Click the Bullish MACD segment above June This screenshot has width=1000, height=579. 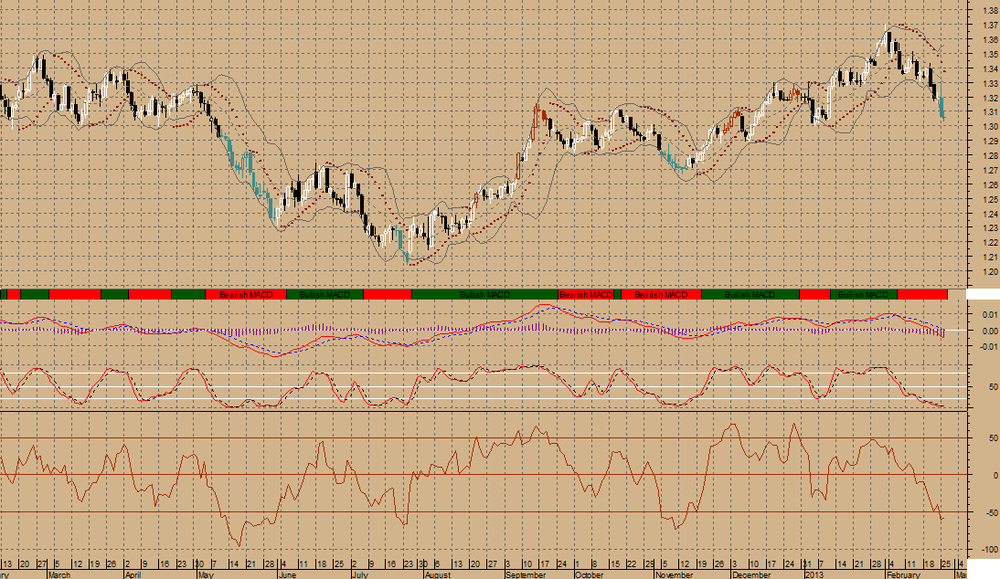click(325, 295)
